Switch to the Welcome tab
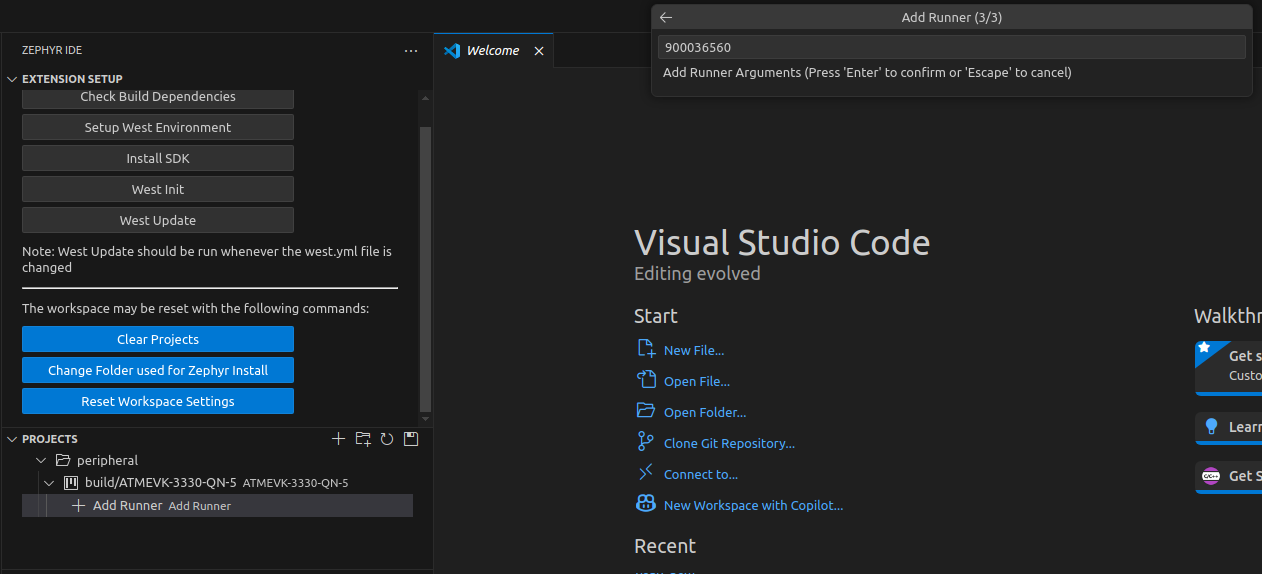 tap(493, 51)
